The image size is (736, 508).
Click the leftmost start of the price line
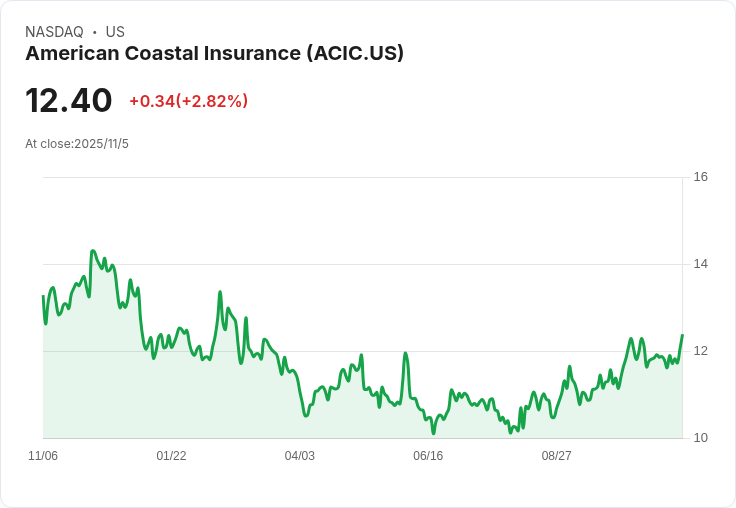[43, 296]
